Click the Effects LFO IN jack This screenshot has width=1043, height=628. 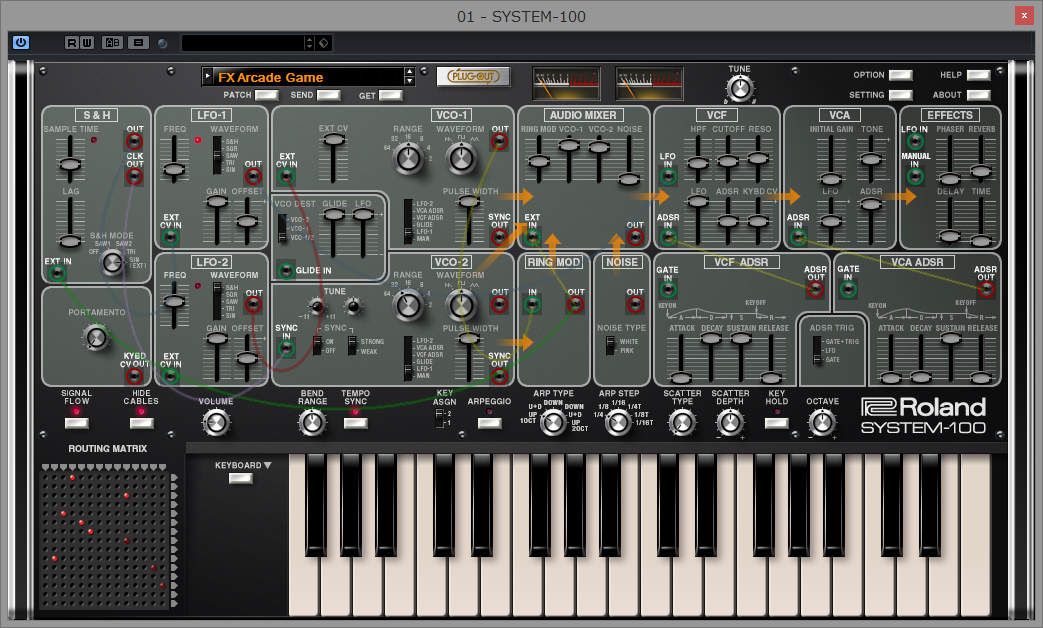(915, 141)
